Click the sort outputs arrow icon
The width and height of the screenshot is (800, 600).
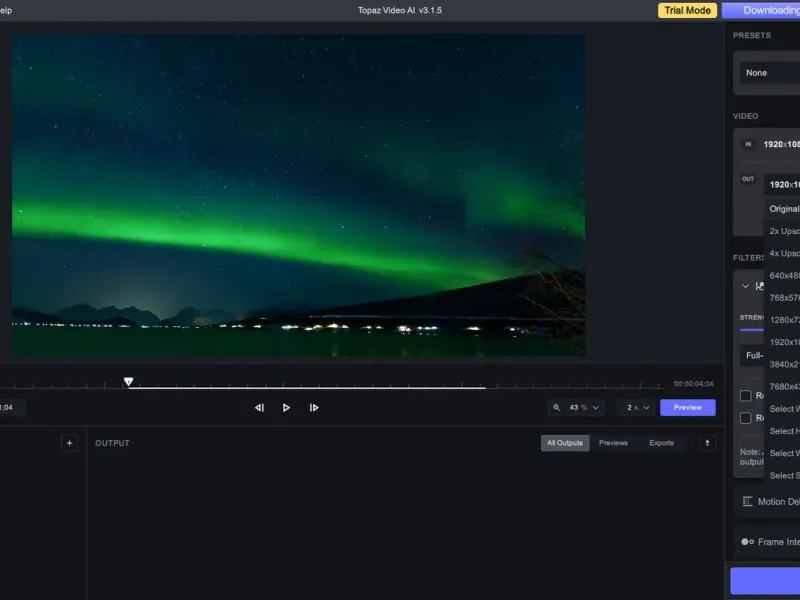(707, 443)
